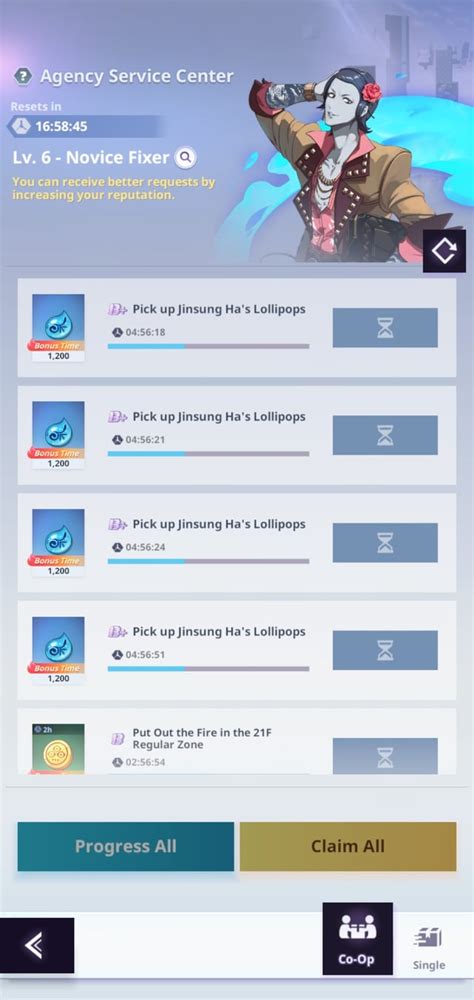Open the help question mark icon
Screen dimensions: 474x1000
pyautogui.click(x=23, y=77)
